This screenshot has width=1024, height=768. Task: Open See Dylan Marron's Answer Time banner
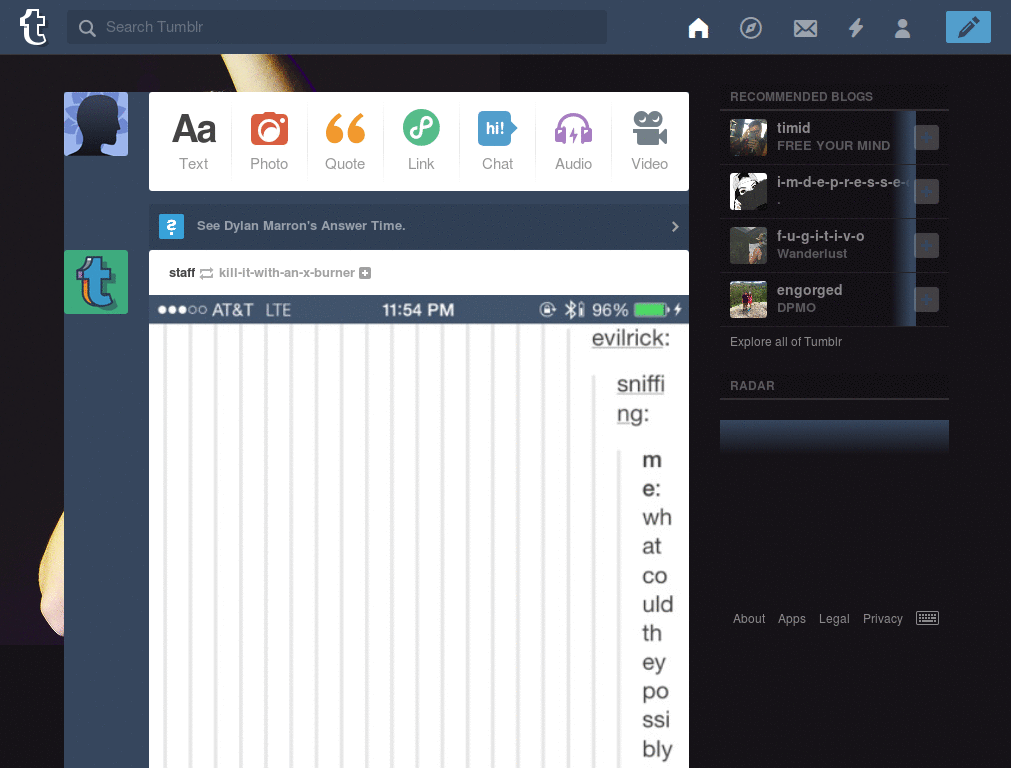pos(419,226)
